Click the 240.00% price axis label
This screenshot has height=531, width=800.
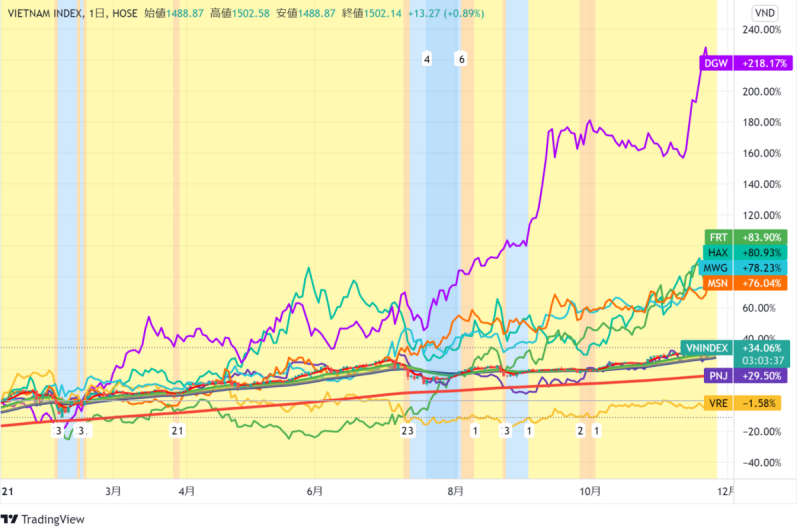(762, 30)
